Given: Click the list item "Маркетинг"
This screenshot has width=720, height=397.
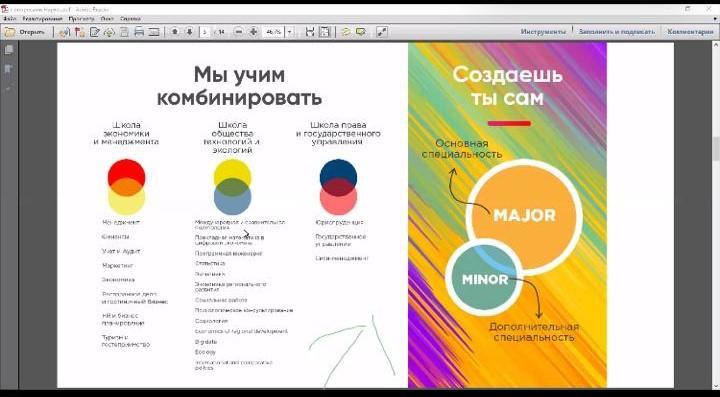Looking at the screenshot, I should tap(118, 265).
